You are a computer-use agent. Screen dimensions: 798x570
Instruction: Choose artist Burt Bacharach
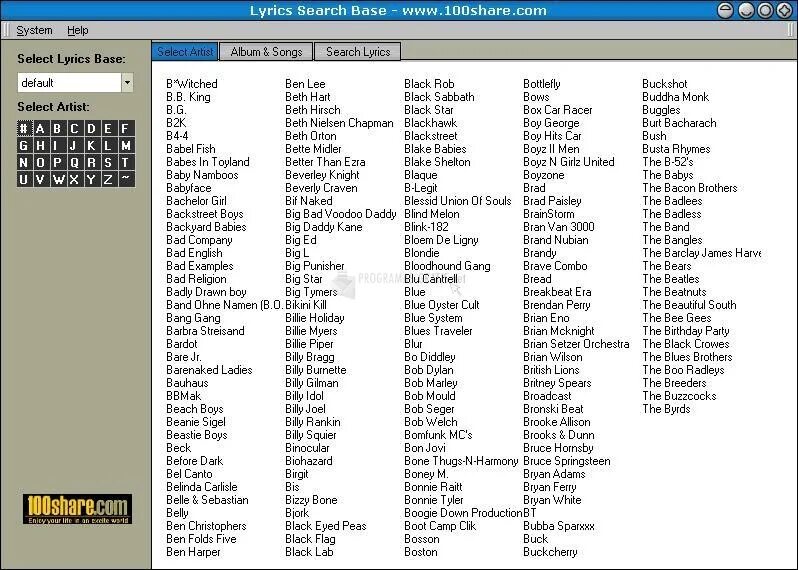(x=679, y=123)
